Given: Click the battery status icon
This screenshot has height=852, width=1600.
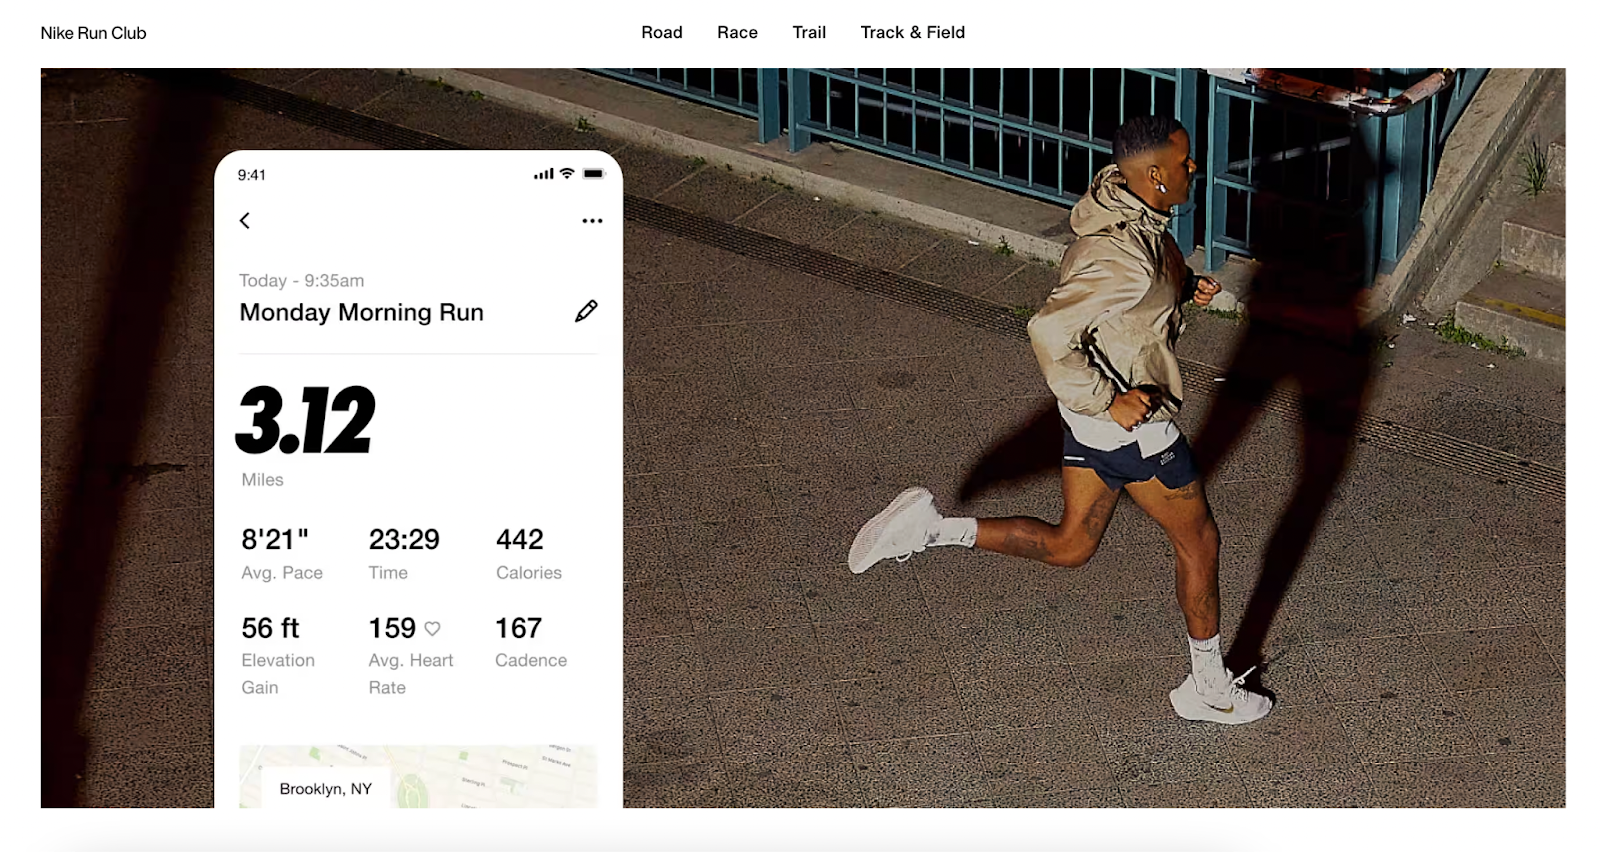Looking at the screenshot, I should point(594,173).
